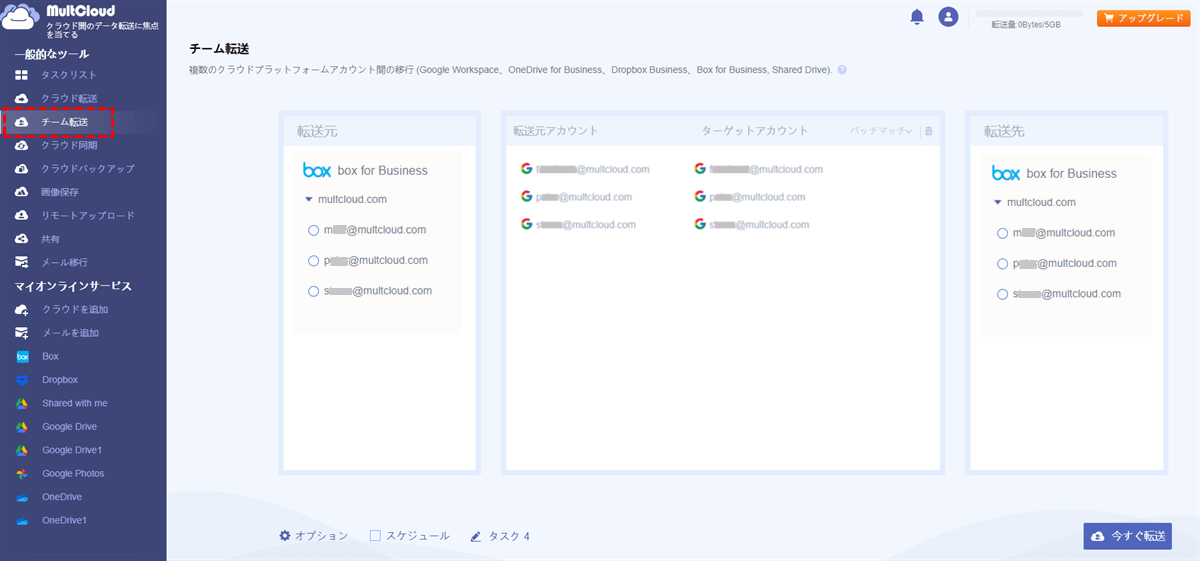Image resolution: width=1200 pixels, height=561 pixels.
Task: Click the タスク 4 name label
Action: [509, 536]
